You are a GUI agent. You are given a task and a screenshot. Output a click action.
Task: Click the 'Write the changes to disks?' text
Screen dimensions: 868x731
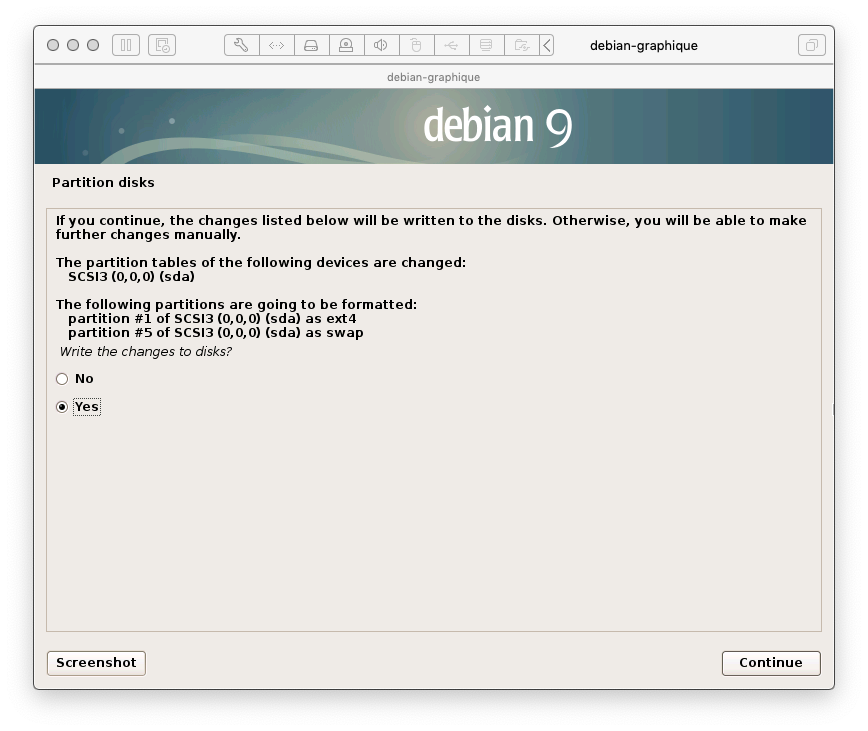coord(146,352)
